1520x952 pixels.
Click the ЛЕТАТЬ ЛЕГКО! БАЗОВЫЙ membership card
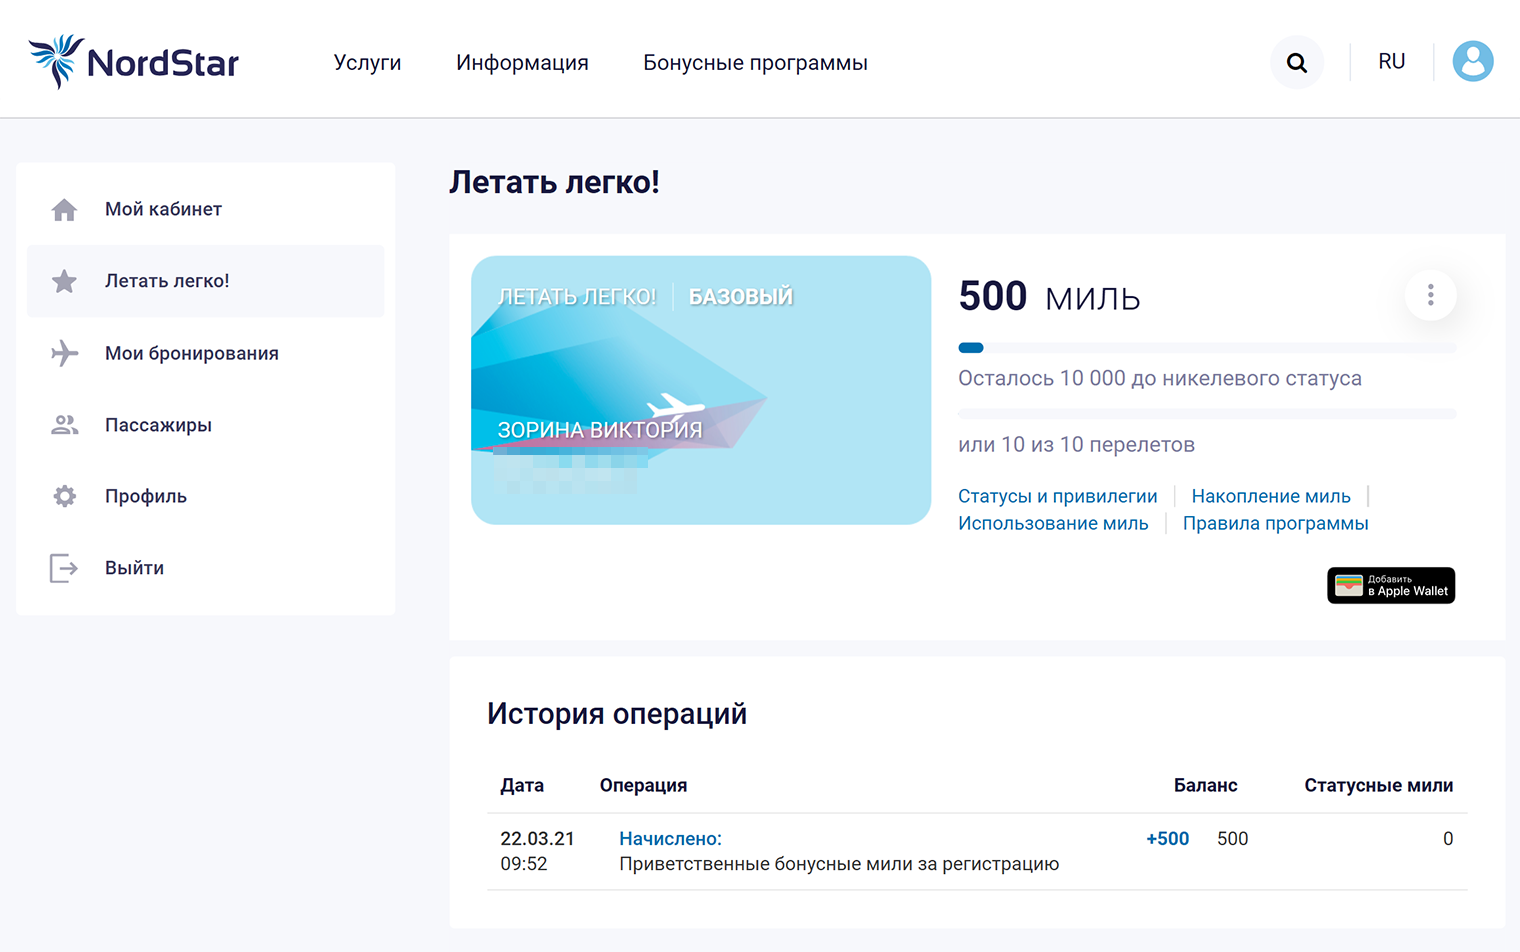coord(700,391)
